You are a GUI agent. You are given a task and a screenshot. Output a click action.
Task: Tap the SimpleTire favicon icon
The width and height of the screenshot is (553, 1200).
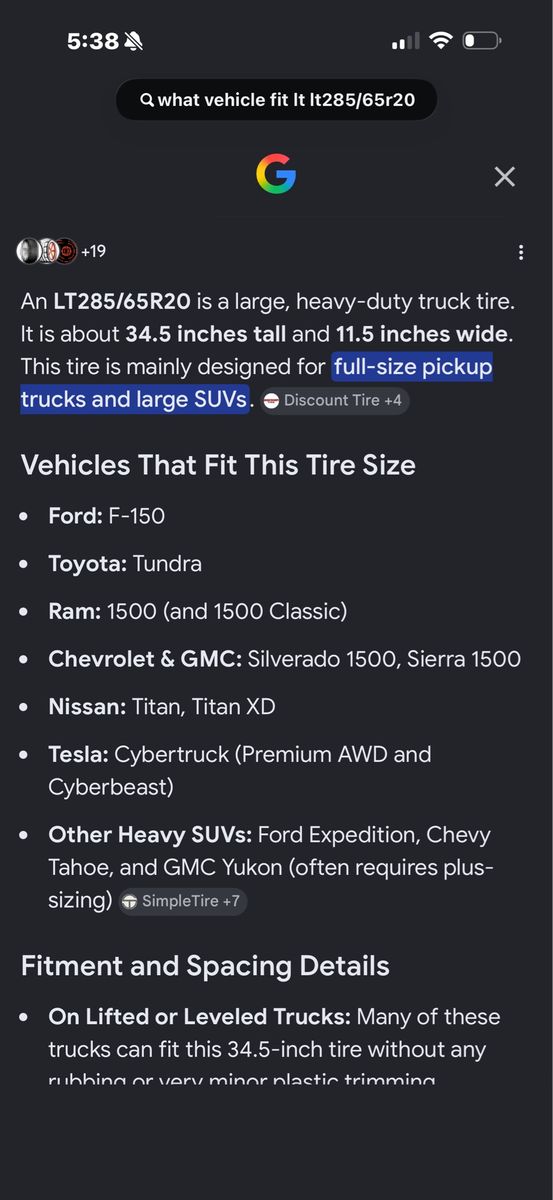point(129,901)
